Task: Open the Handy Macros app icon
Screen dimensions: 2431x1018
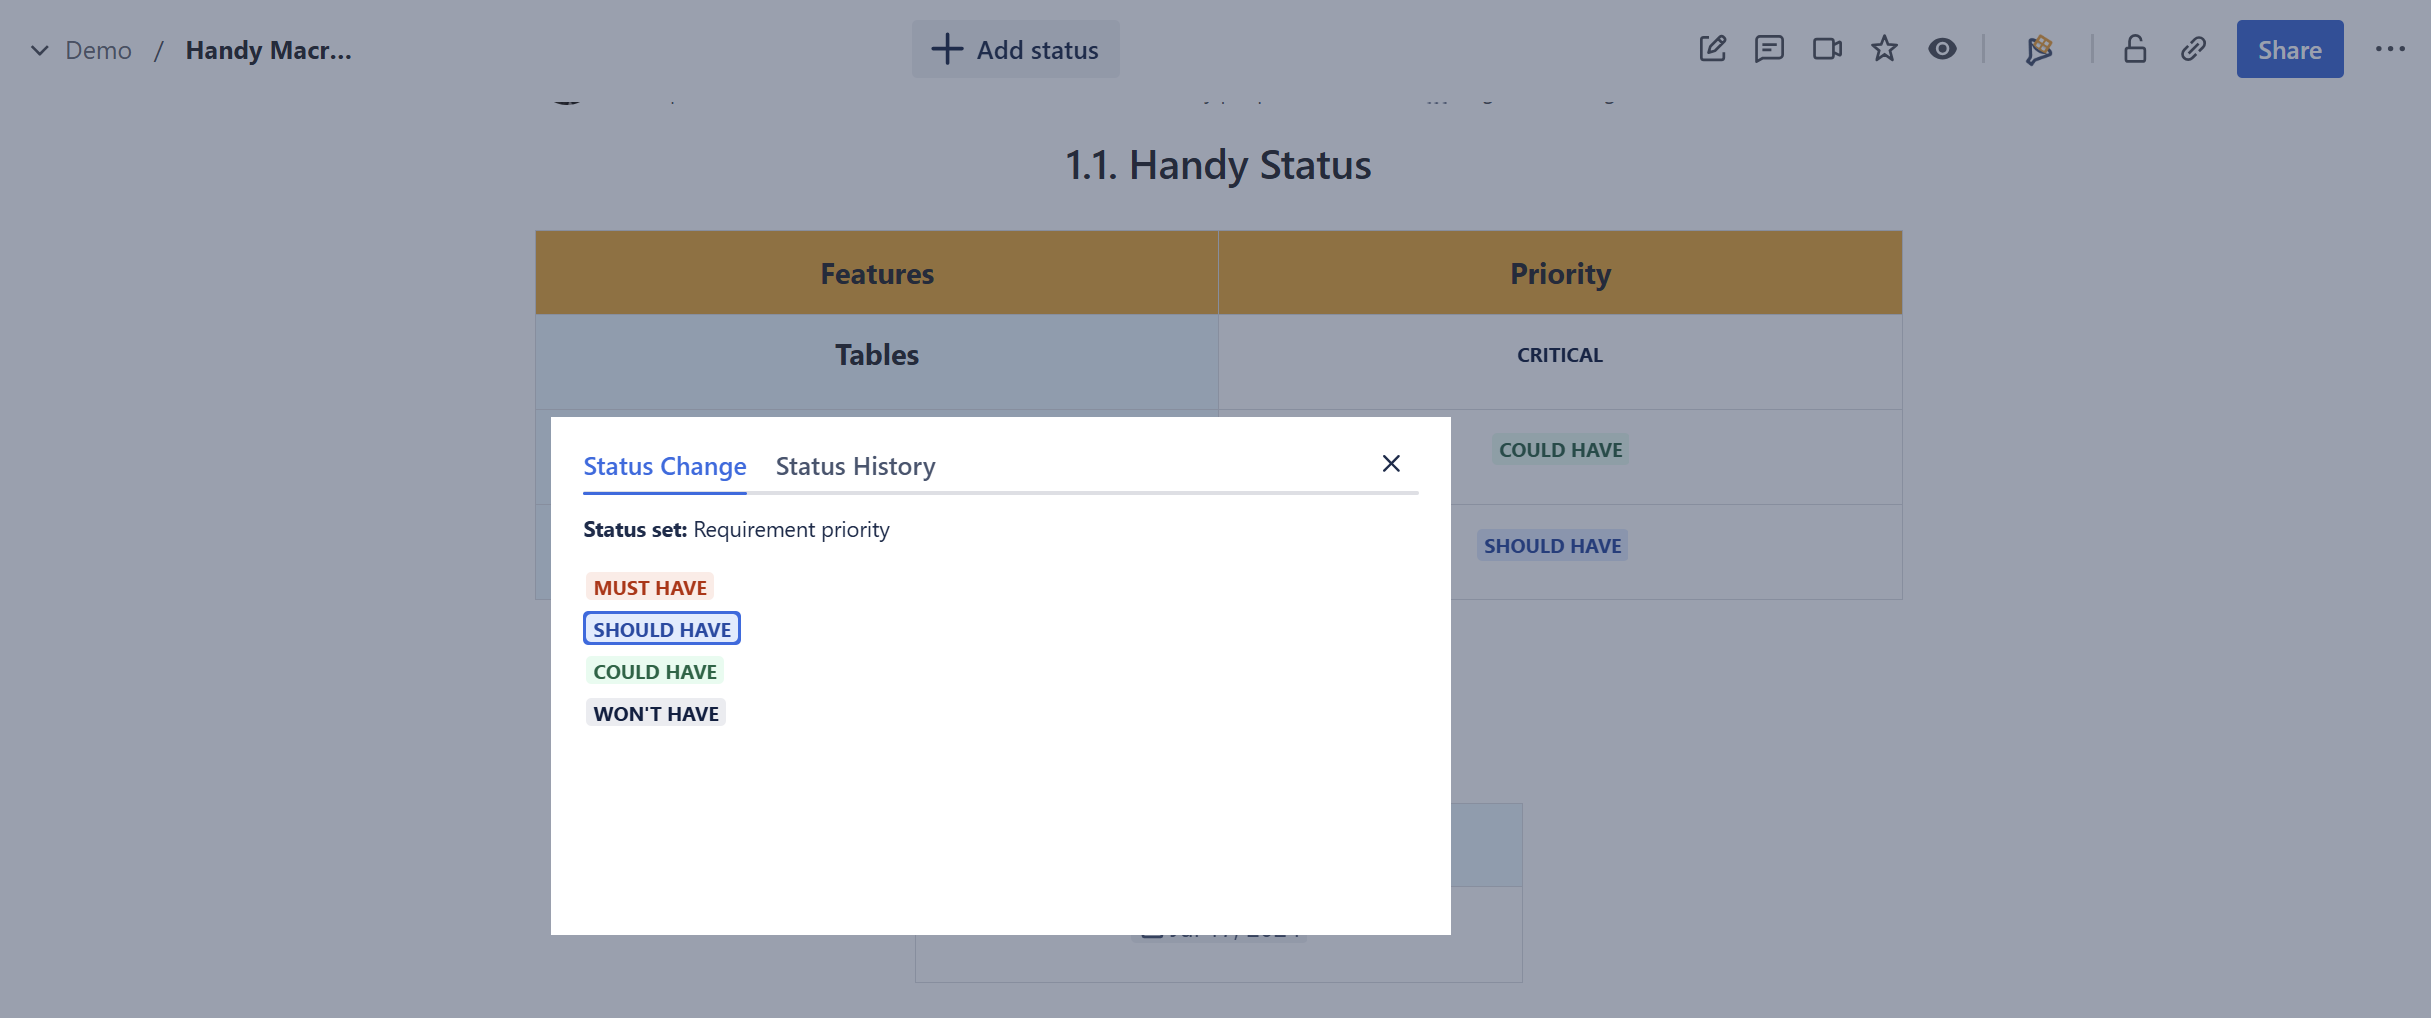Action: tap(2039, 49)
